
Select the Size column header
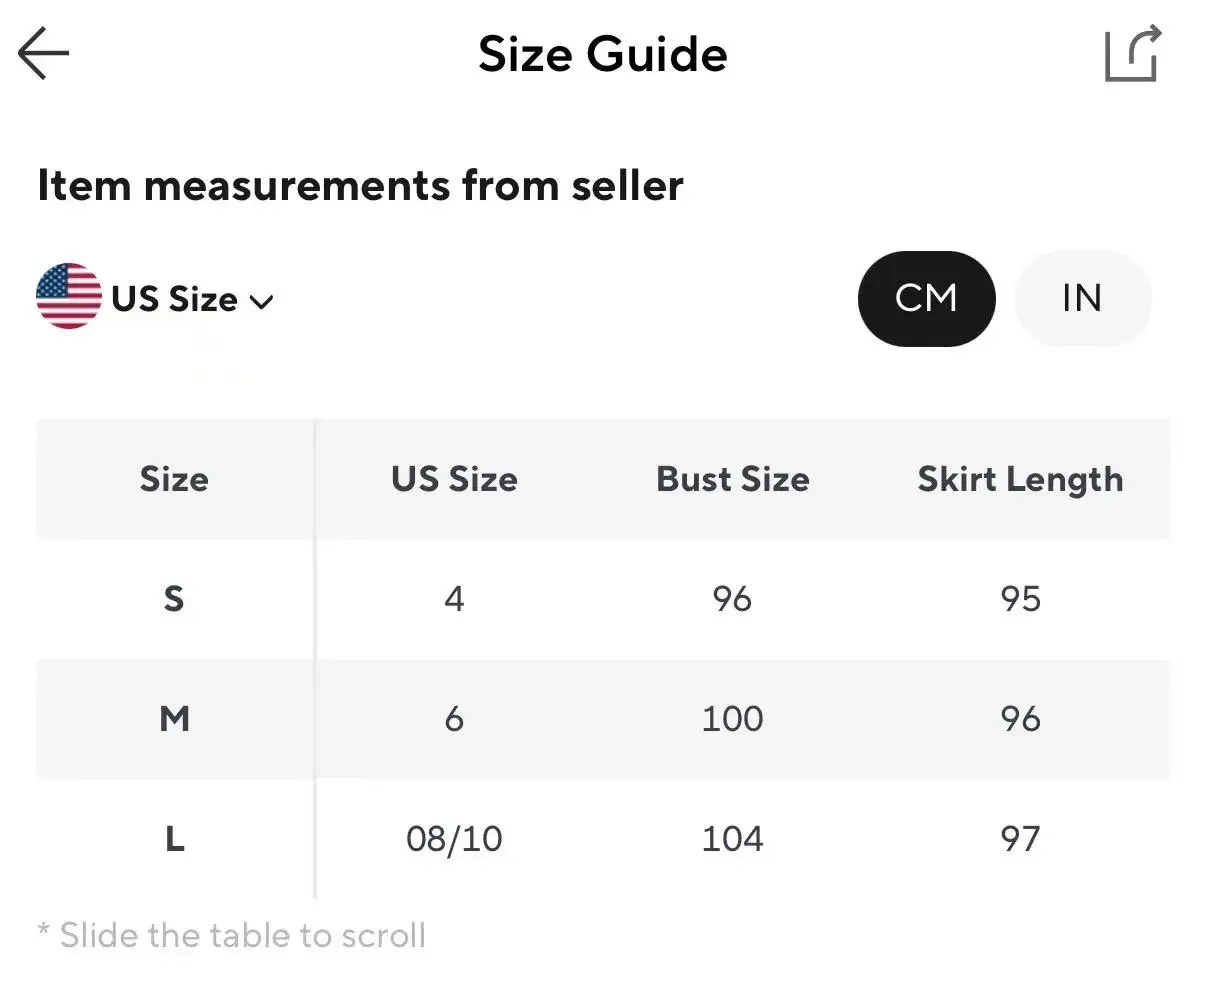[x=174, y=479]
